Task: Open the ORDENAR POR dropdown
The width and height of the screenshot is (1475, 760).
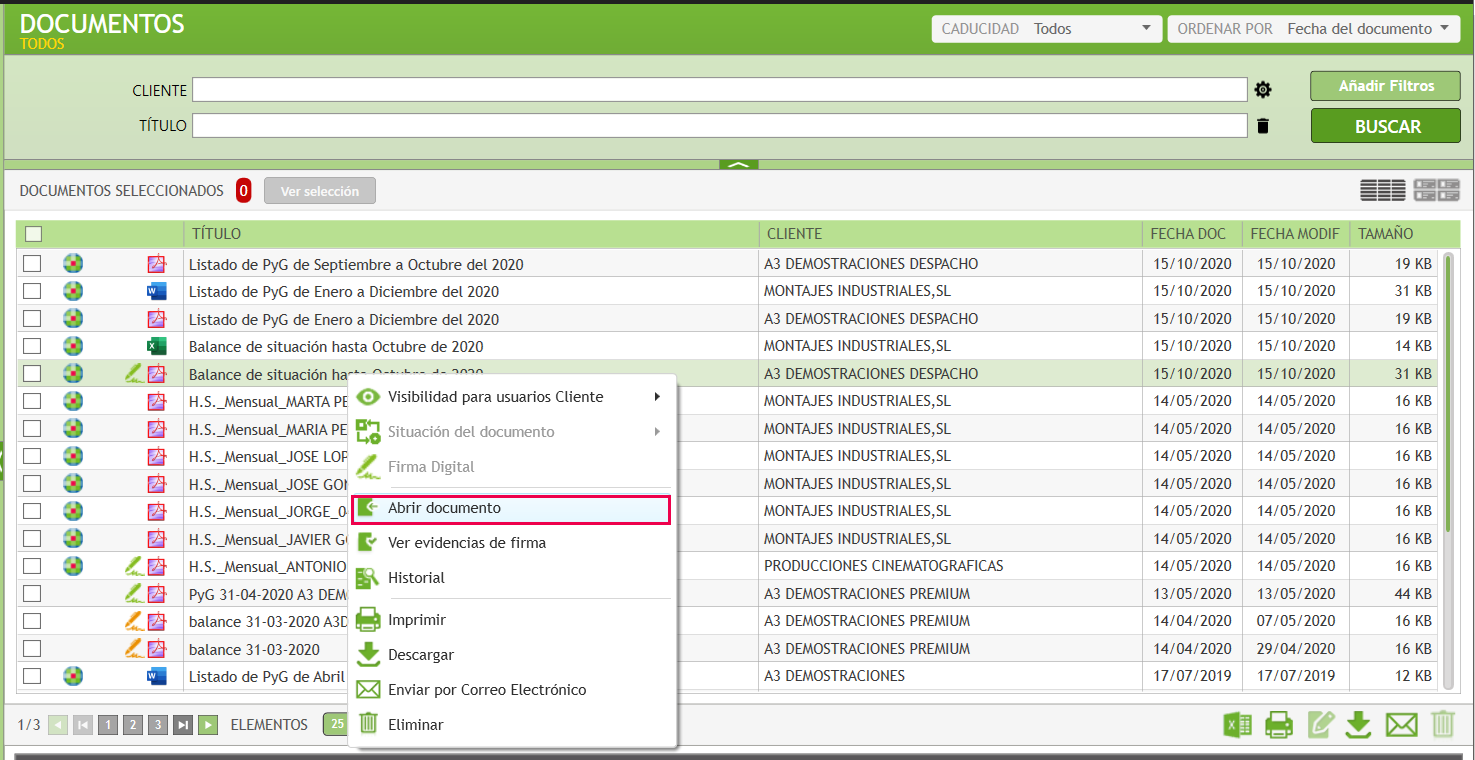Action: 1313,29
